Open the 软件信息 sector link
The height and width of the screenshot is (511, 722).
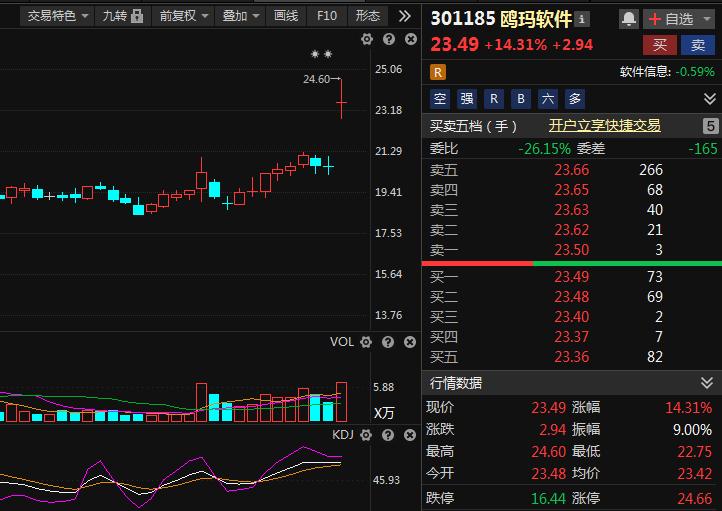667,71
